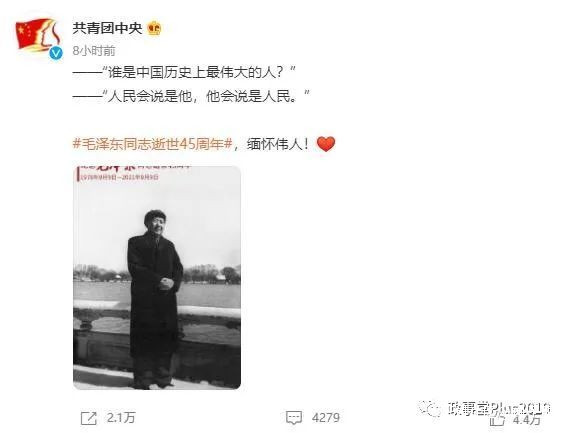Like the post with thumbs-up icon
Screen dimensions: 568x433
[497, 421]
